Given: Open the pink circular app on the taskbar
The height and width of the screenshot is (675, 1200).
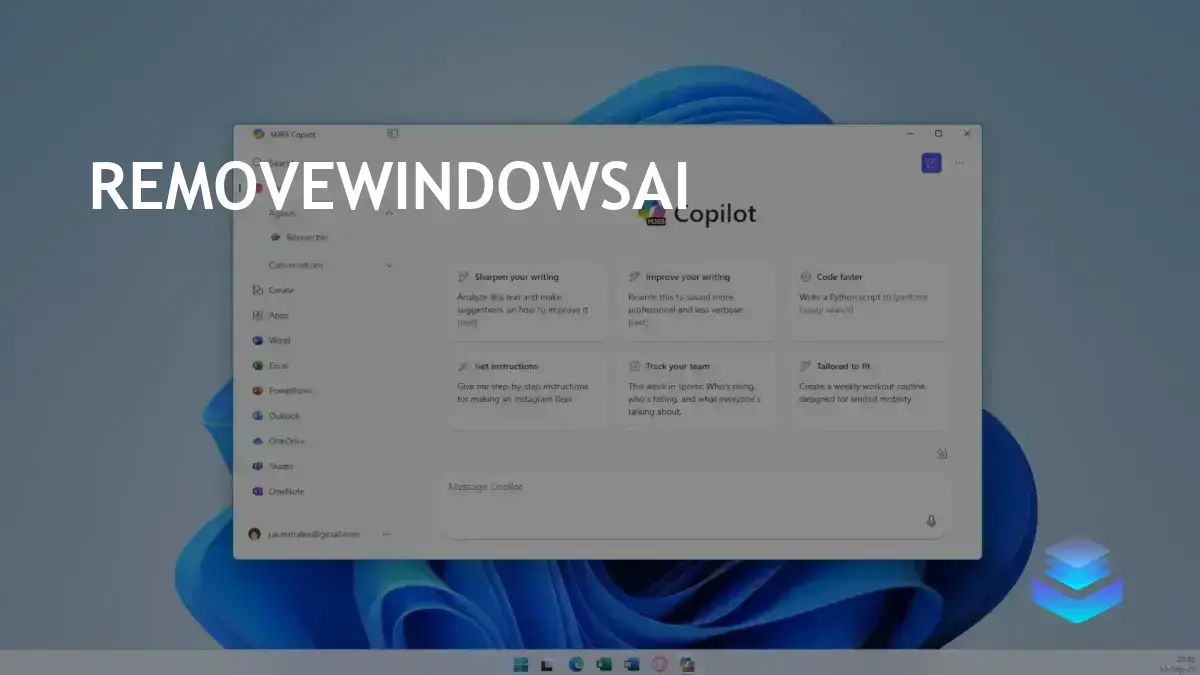Looking at the screenshot, I should coord(659,664).
